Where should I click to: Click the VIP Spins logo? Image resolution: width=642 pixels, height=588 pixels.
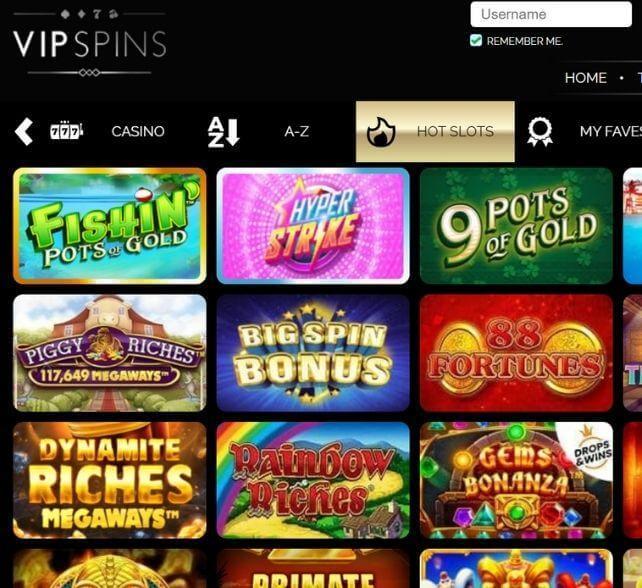click(x=90, y=42)
